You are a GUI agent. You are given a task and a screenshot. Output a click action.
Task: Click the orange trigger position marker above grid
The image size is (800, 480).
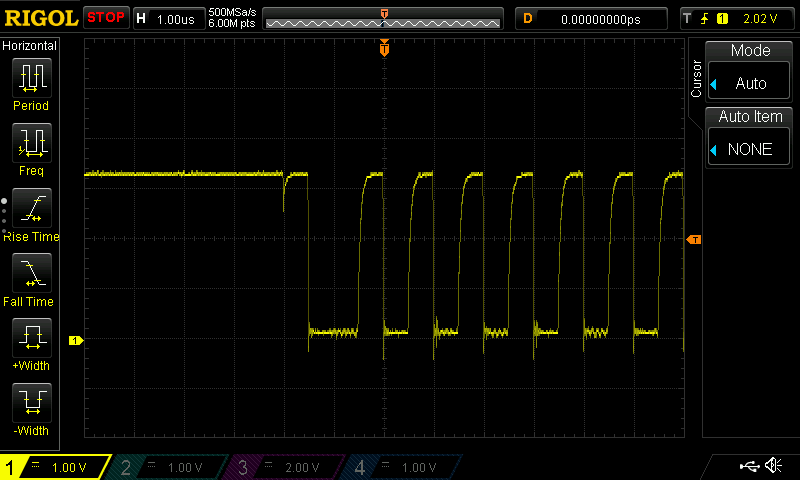point(384,48)
